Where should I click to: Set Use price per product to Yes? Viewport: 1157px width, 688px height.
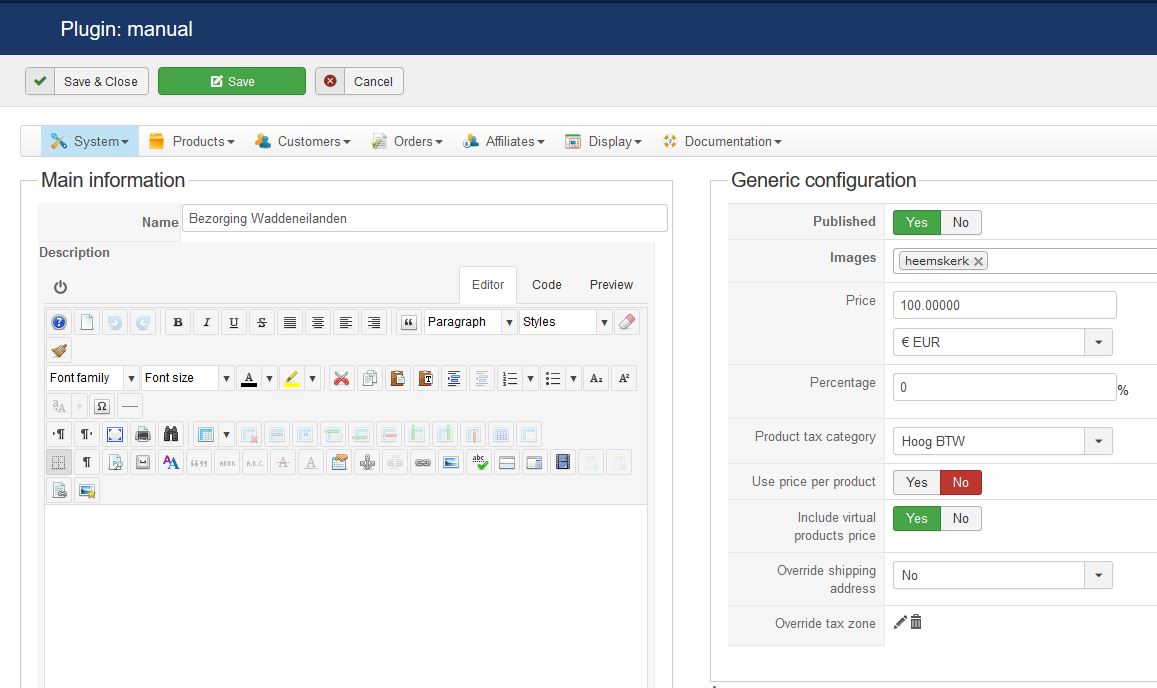pos(916,482)
